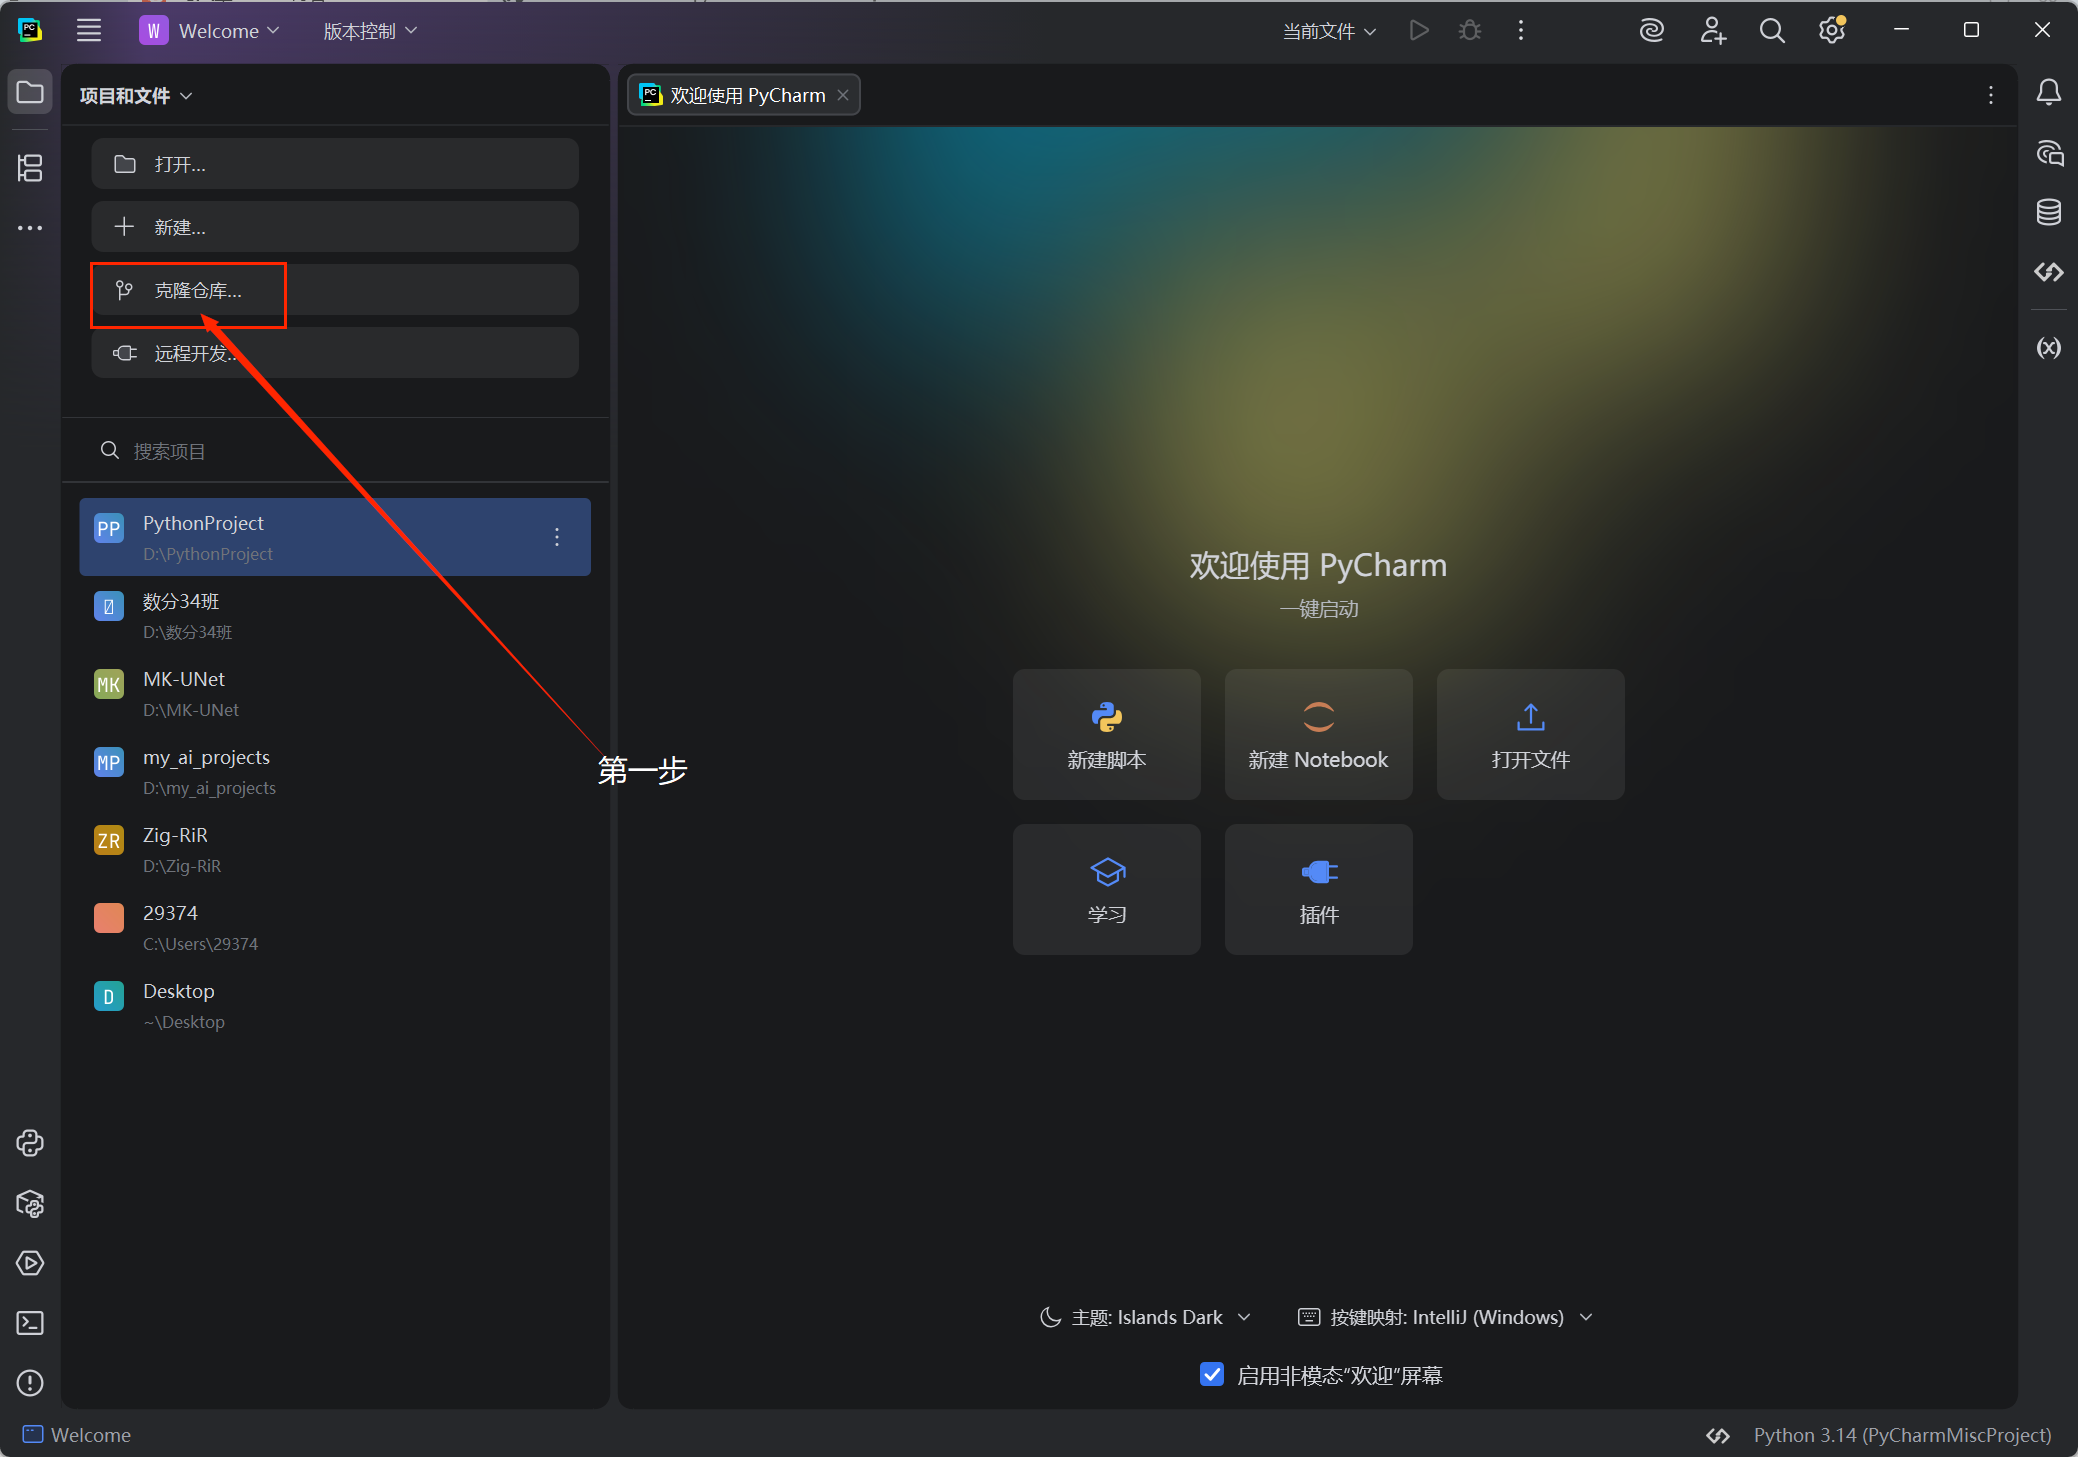Open the 版本控制 dropdown
Image resolution: width=2078 pixels, height=1457 pixels.
370,31
